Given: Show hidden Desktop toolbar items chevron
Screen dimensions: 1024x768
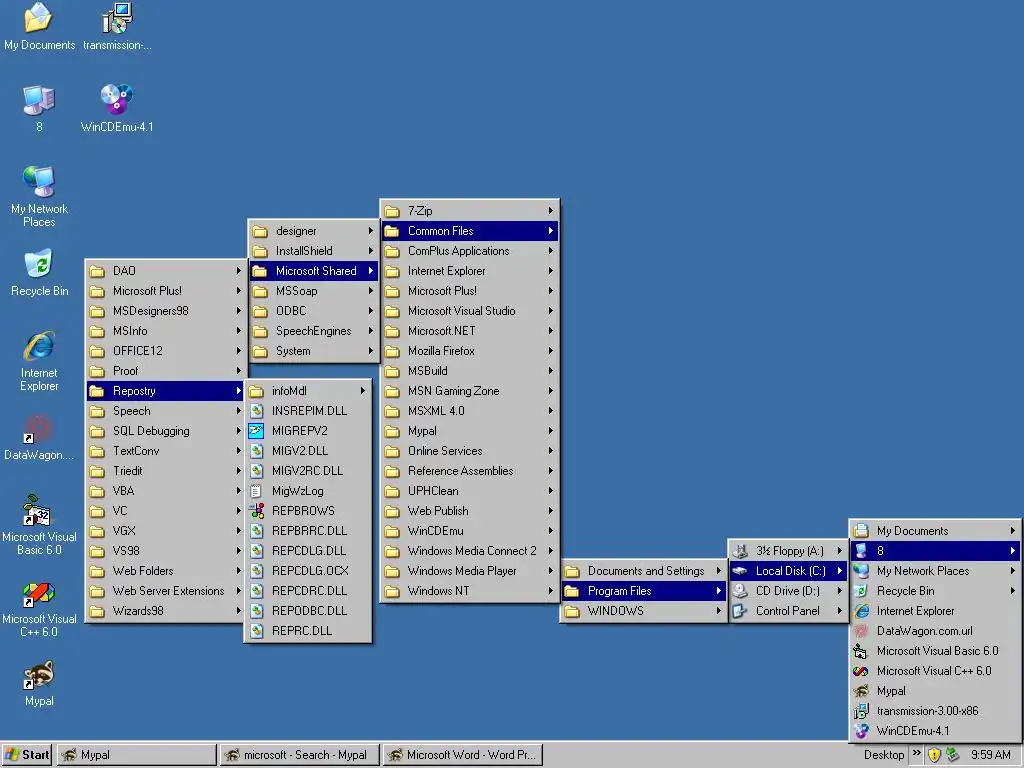Looking at the screenshot, I should tap(917, 753).
